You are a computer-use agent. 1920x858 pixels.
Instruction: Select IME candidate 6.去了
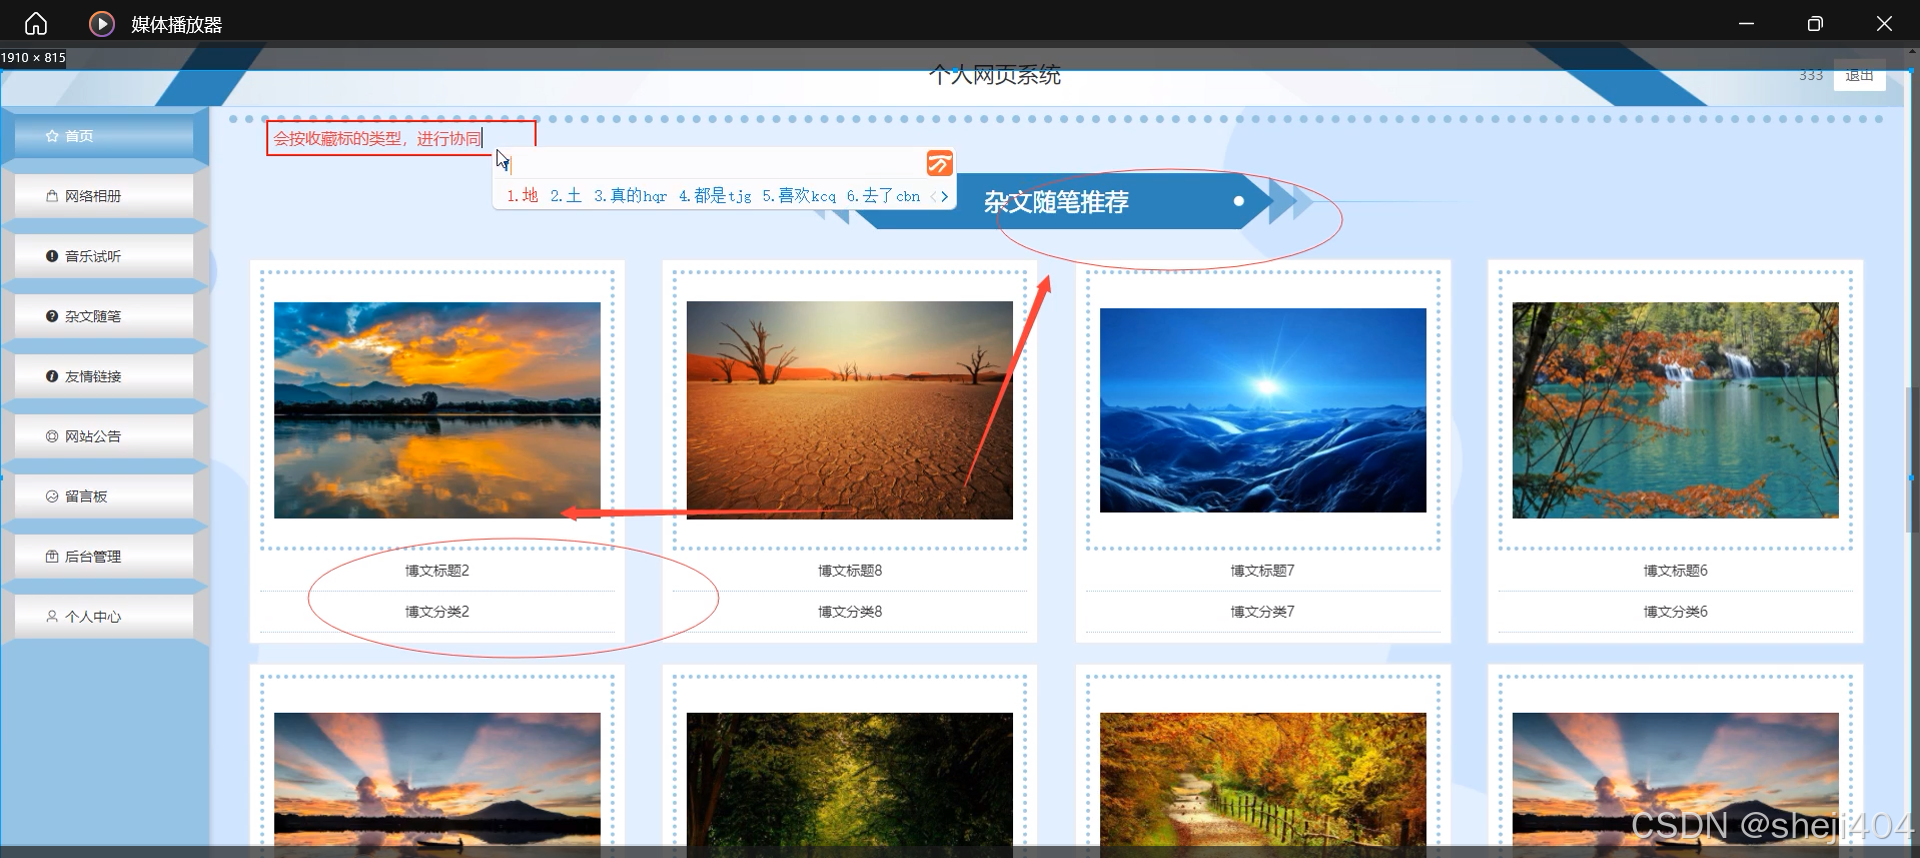883,196
